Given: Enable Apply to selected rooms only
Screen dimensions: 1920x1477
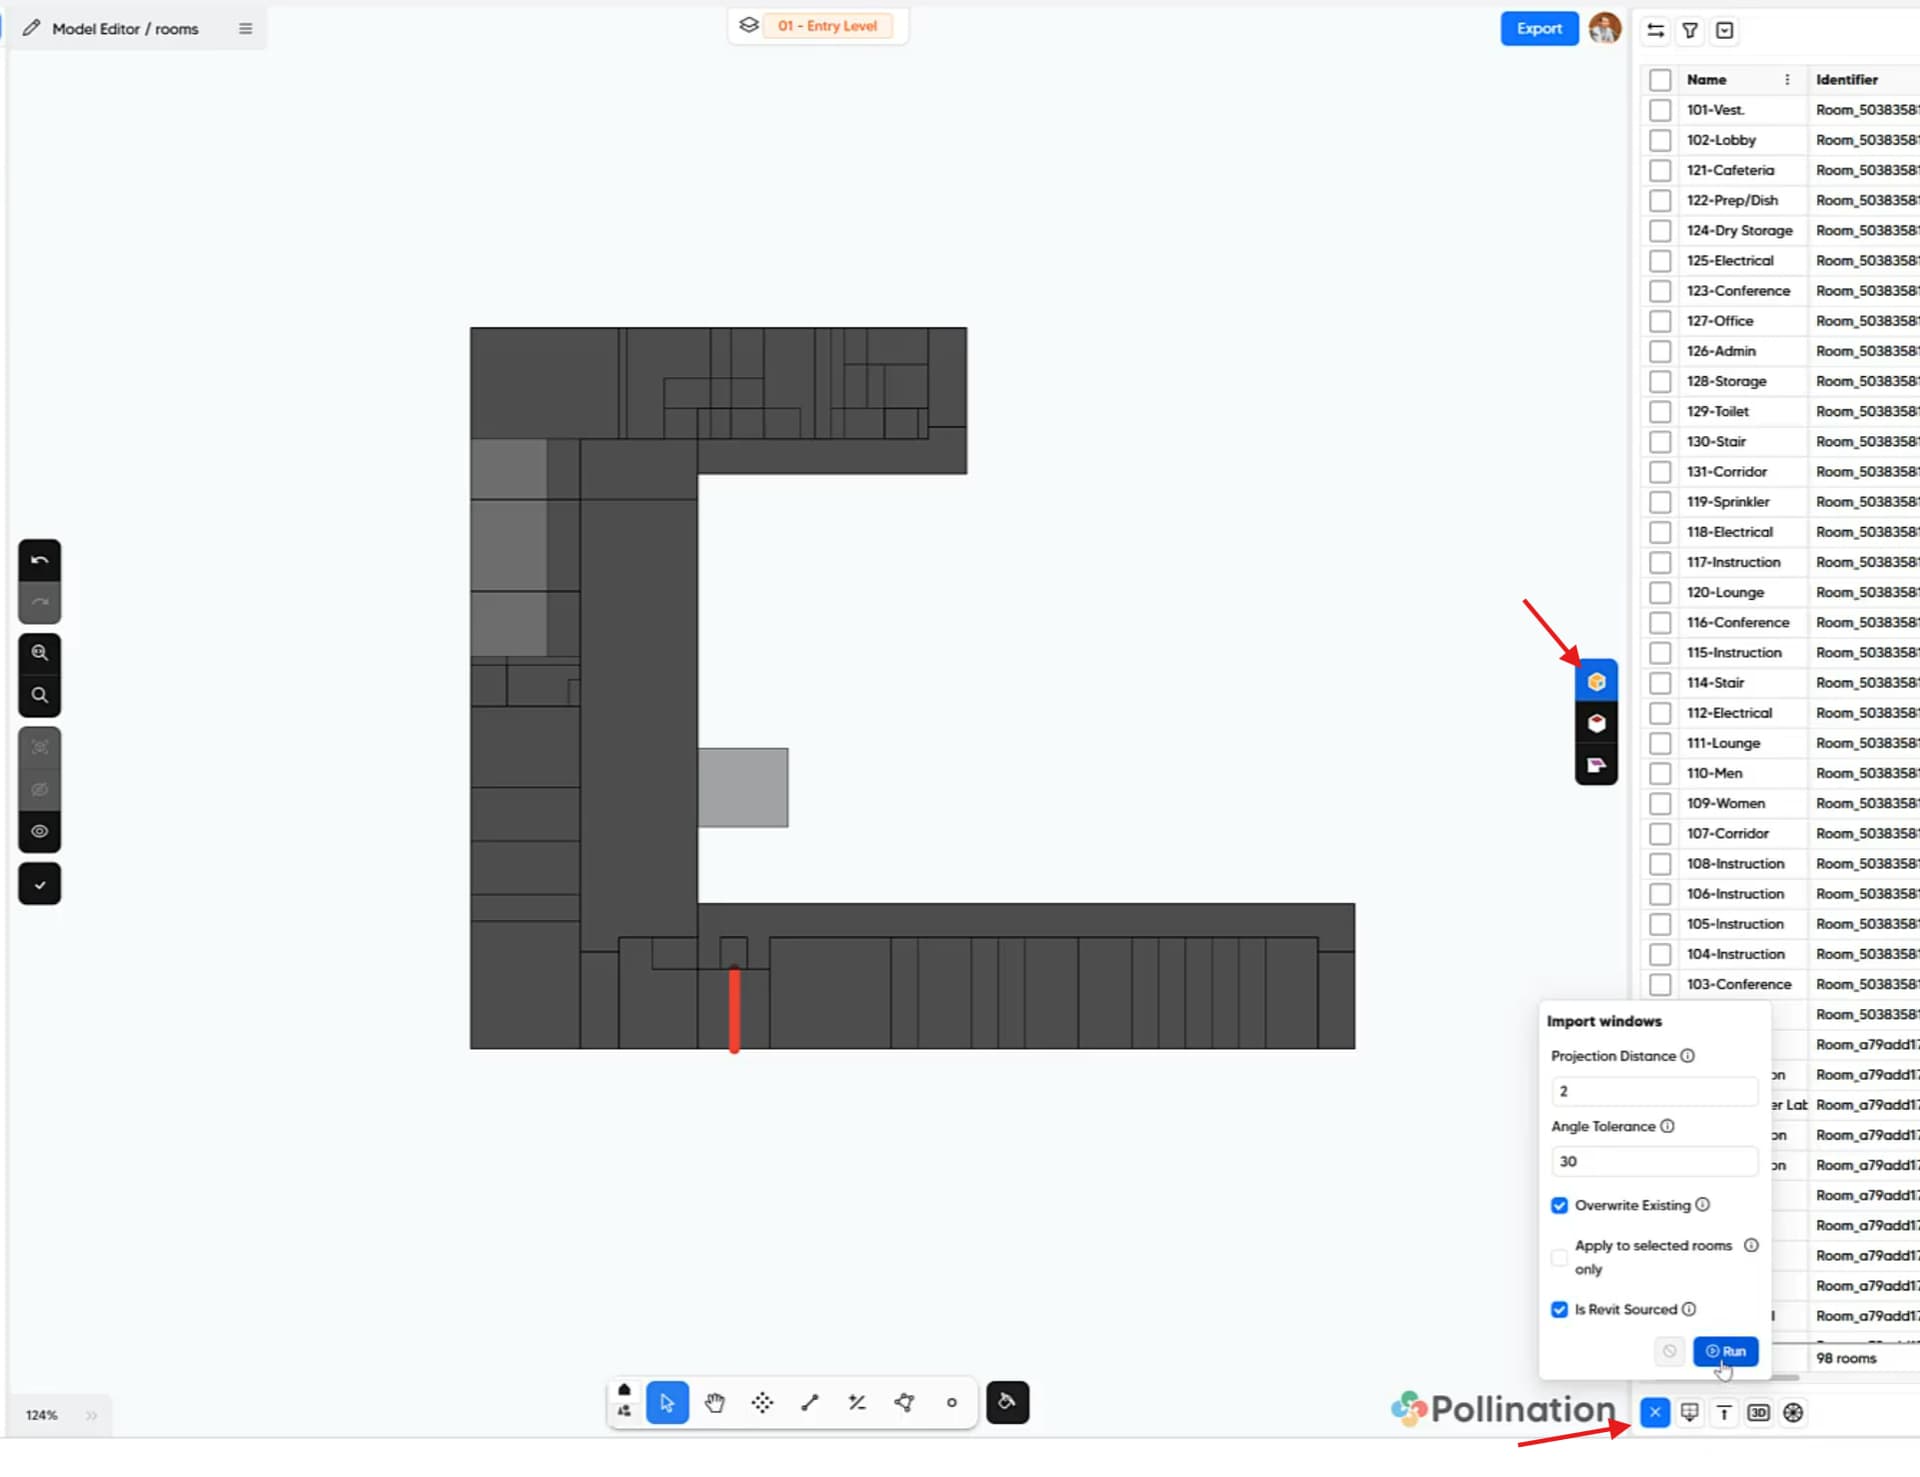Looking at the screenshot, I should pos(1559,1258).
